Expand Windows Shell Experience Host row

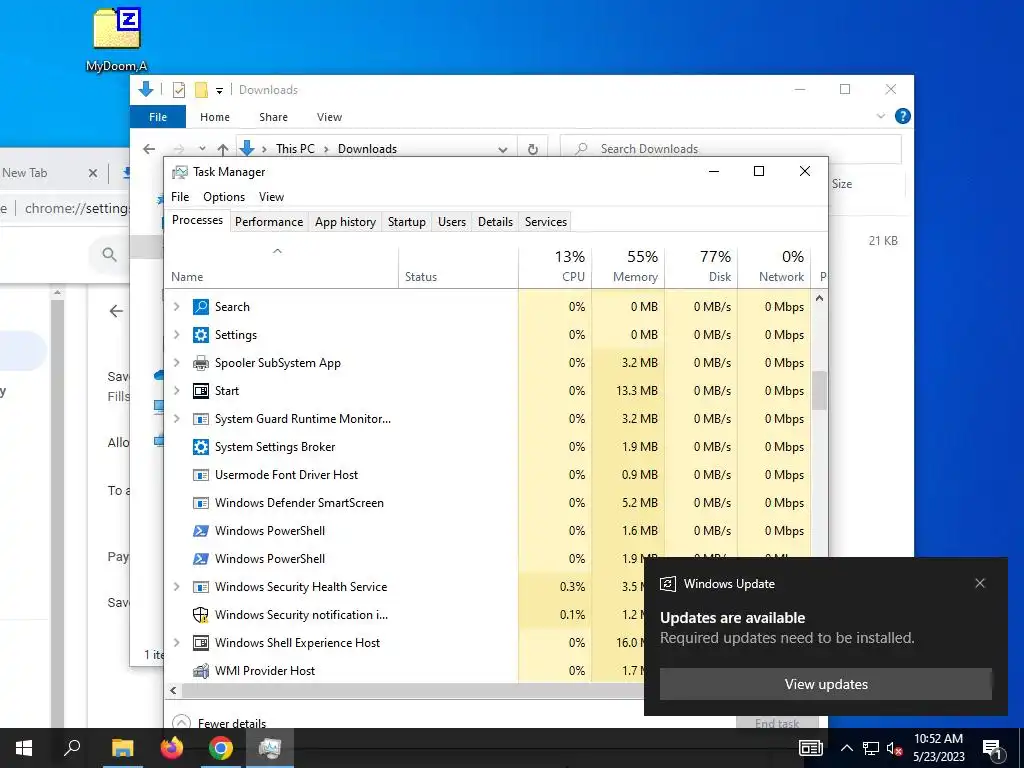pyautogui.click(x=176, y=643)
